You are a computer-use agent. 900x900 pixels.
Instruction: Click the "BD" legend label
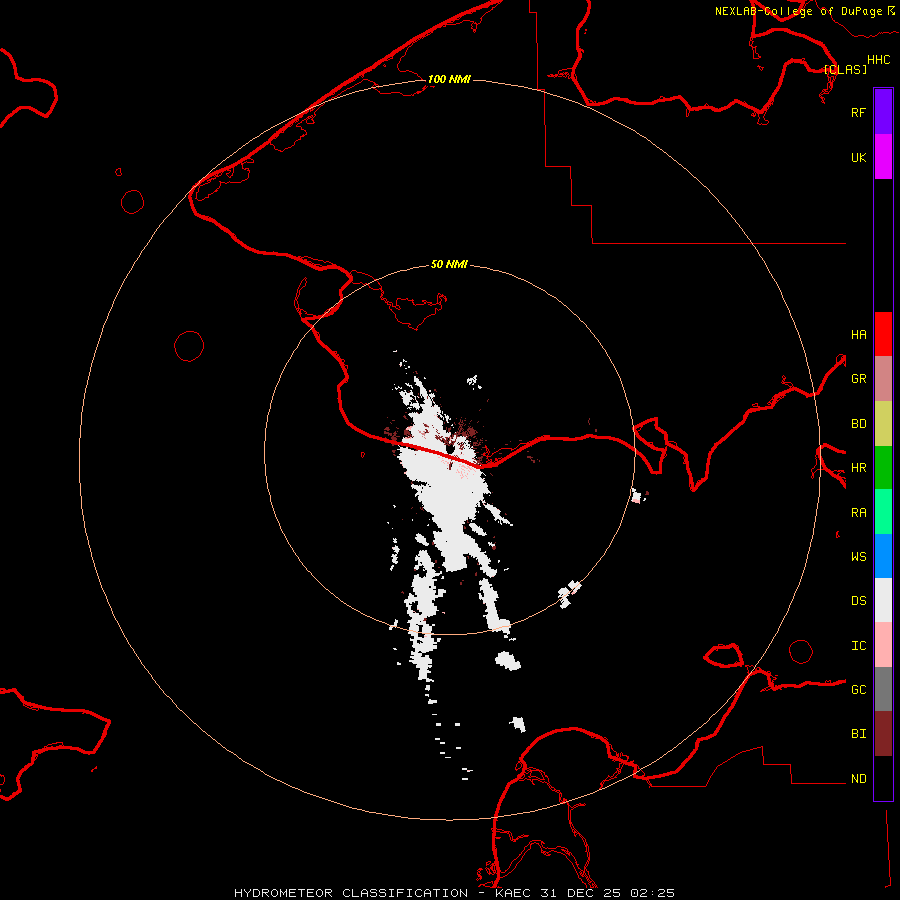858,423
